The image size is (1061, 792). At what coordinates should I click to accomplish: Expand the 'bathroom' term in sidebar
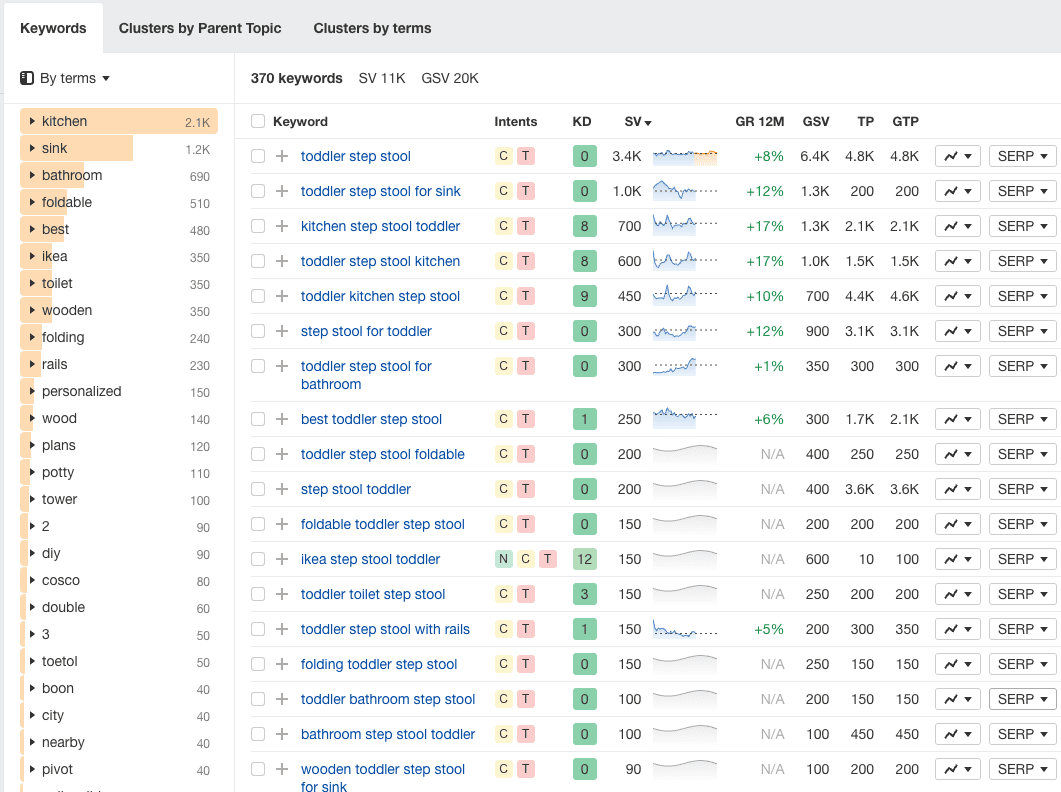click(x=33, y=175)
